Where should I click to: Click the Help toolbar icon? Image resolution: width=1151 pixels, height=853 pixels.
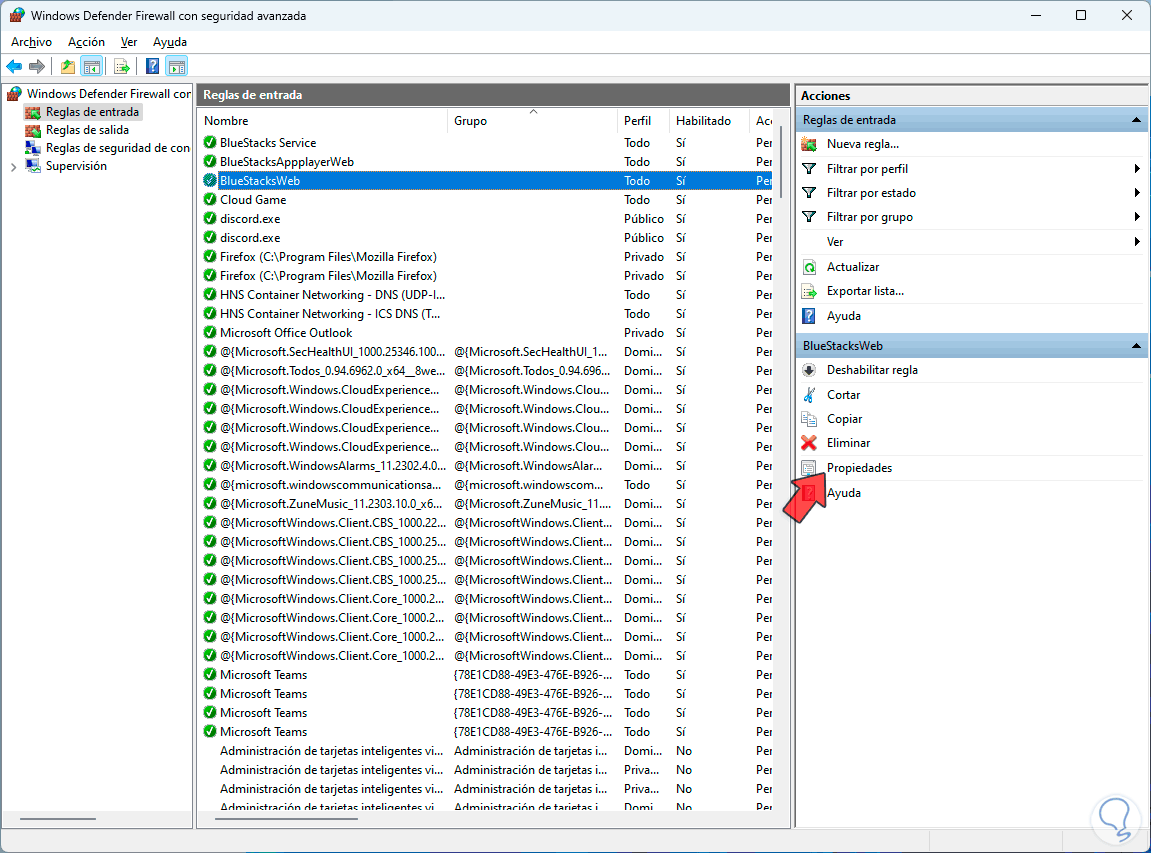153,67
